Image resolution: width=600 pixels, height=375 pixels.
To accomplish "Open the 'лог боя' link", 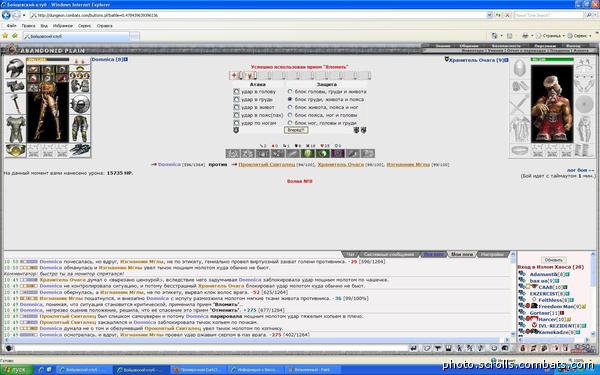I will 580,170.
